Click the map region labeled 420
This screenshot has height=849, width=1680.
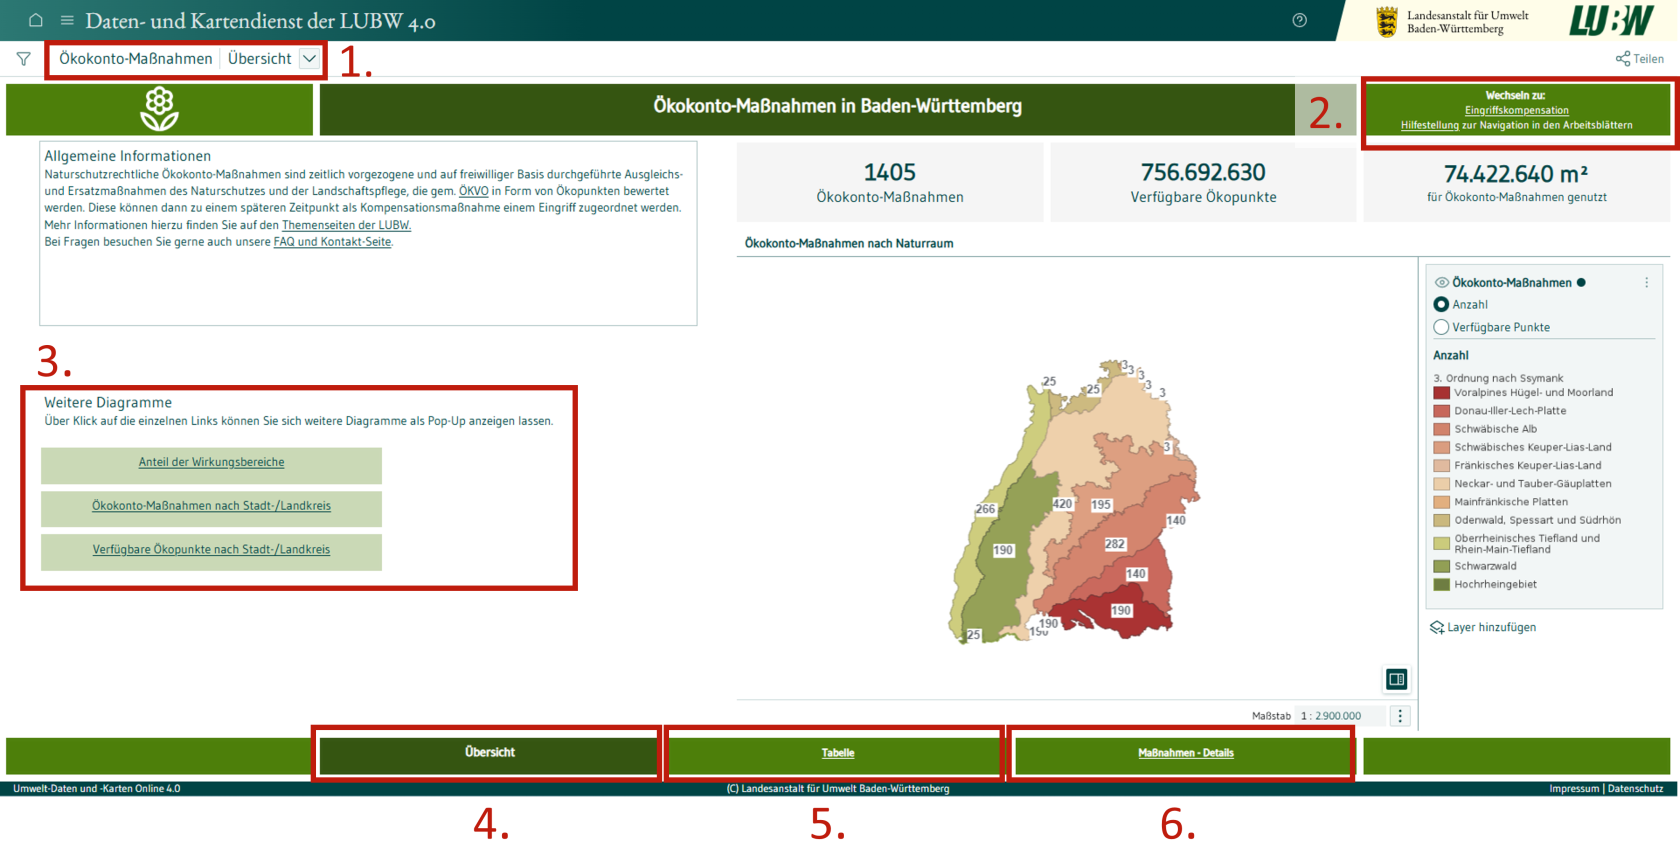[x=1062, y=504]
